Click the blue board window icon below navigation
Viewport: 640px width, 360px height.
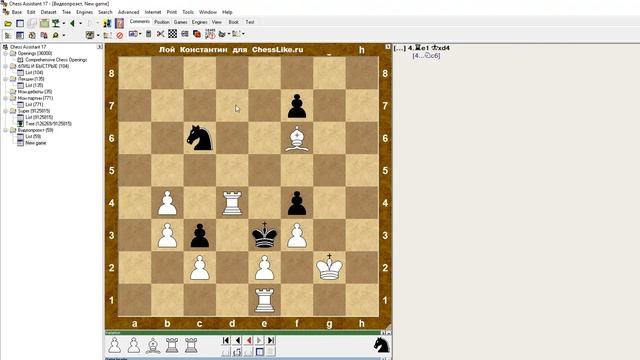coord(260,351)
